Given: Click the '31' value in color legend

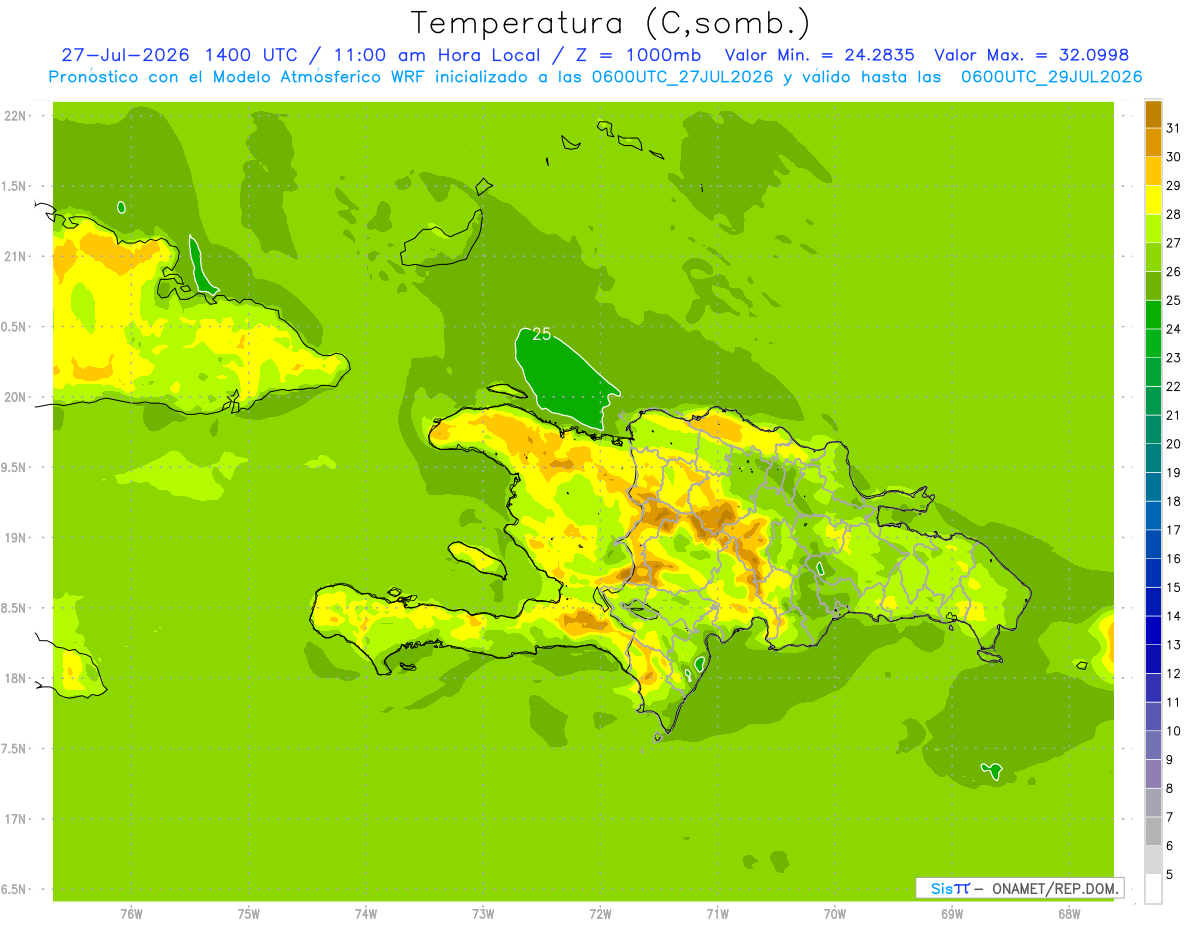Looking at the screenshot, I should 1173,128.
